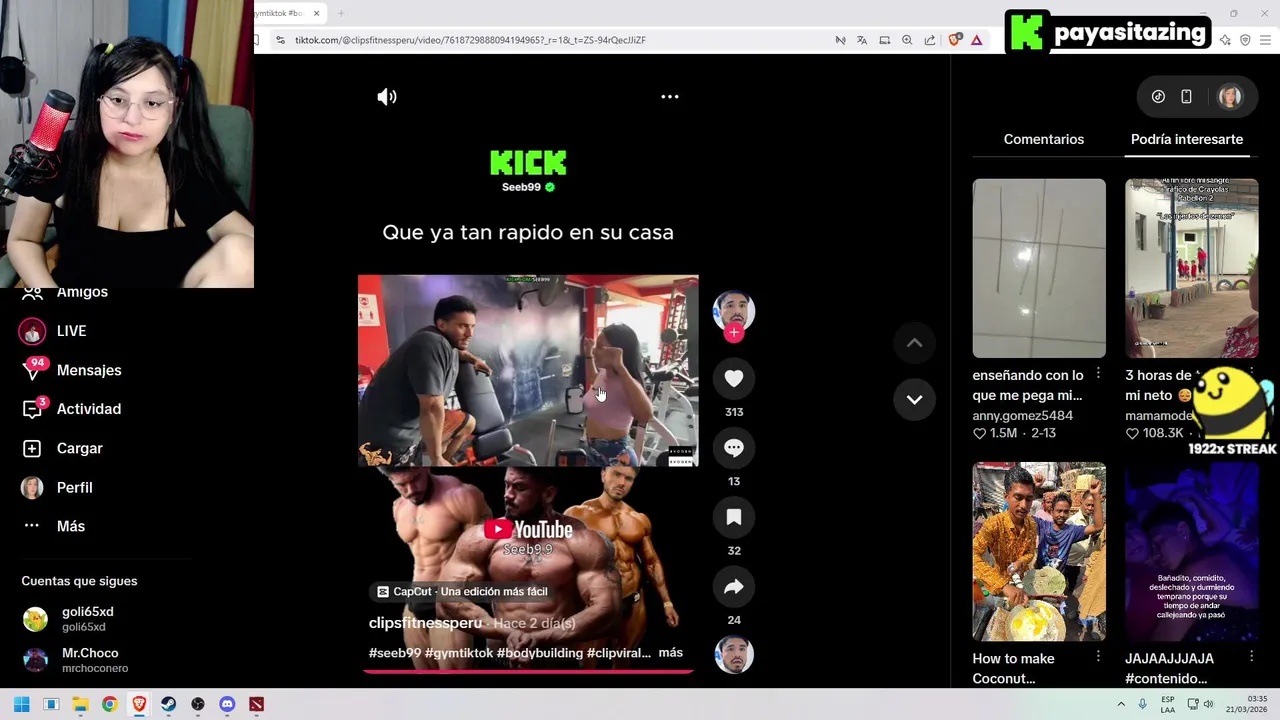Go to next video with down chevron

tap(914, 399)
